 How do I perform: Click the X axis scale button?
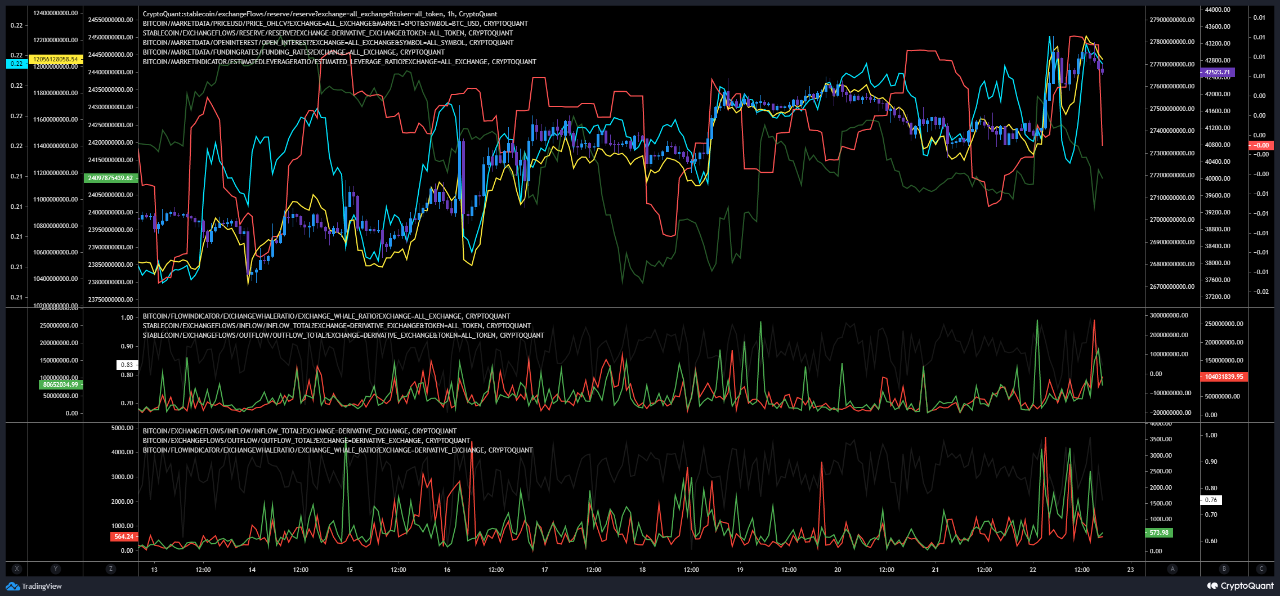point(17,569)
